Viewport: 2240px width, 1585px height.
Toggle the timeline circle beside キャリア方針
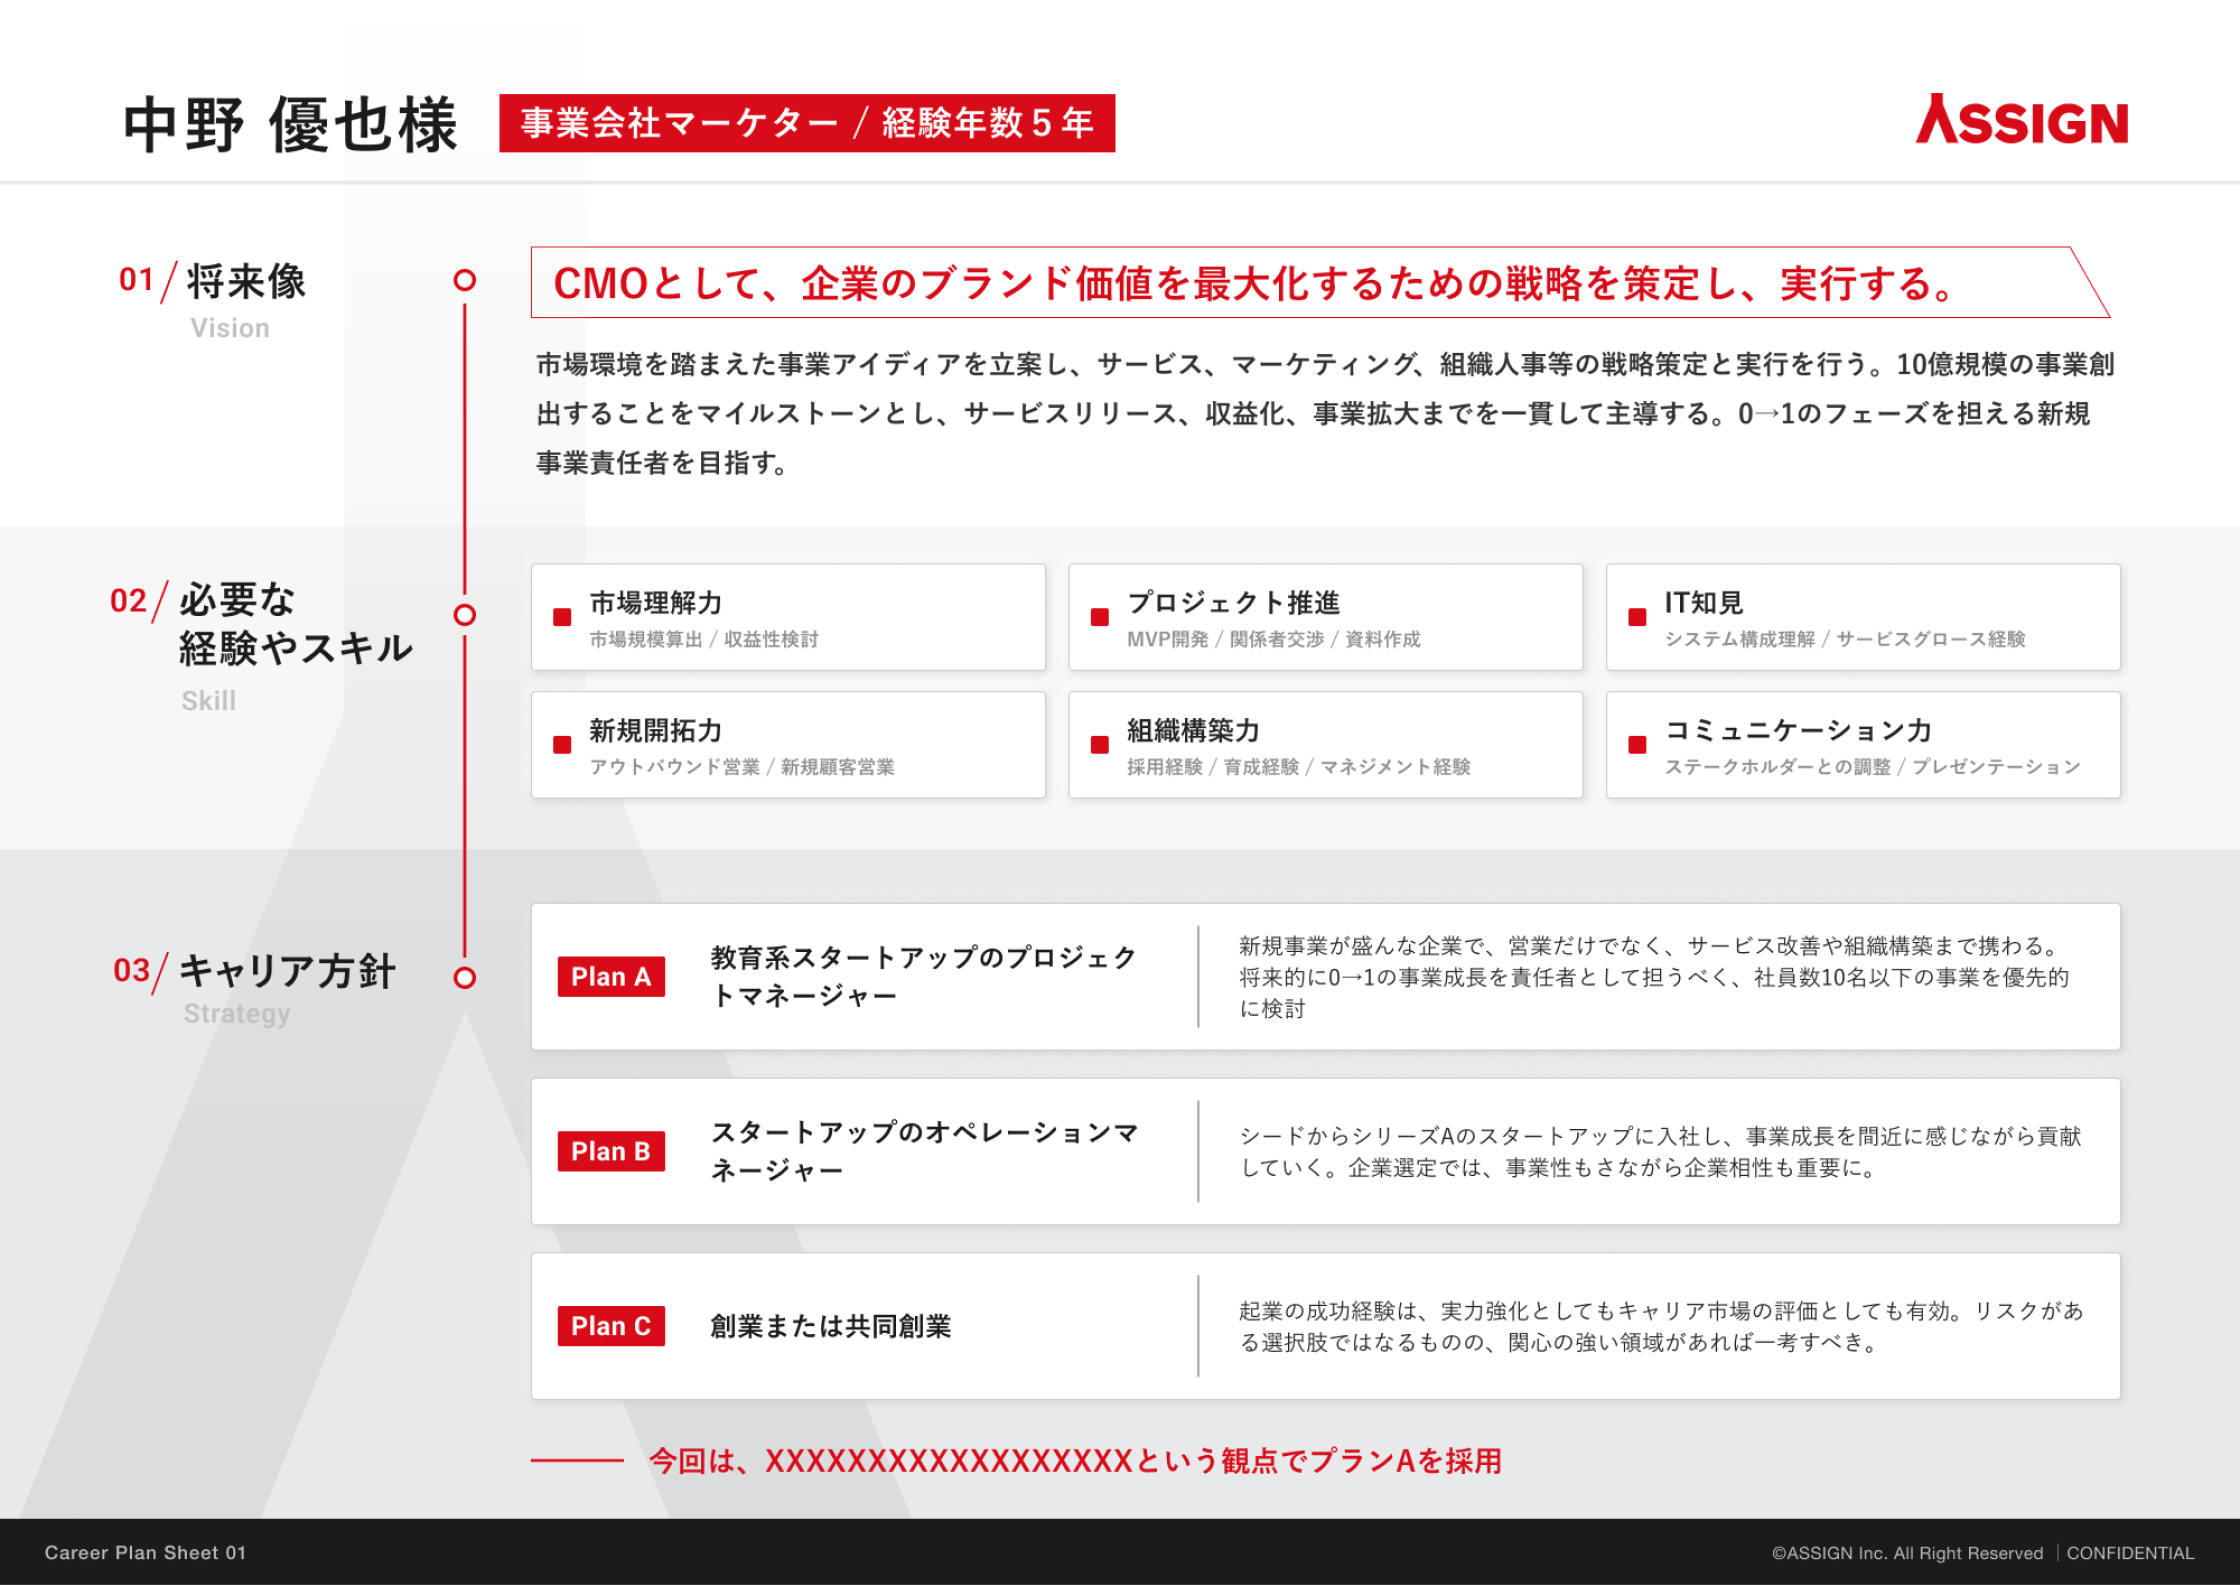tap(464, 977)
